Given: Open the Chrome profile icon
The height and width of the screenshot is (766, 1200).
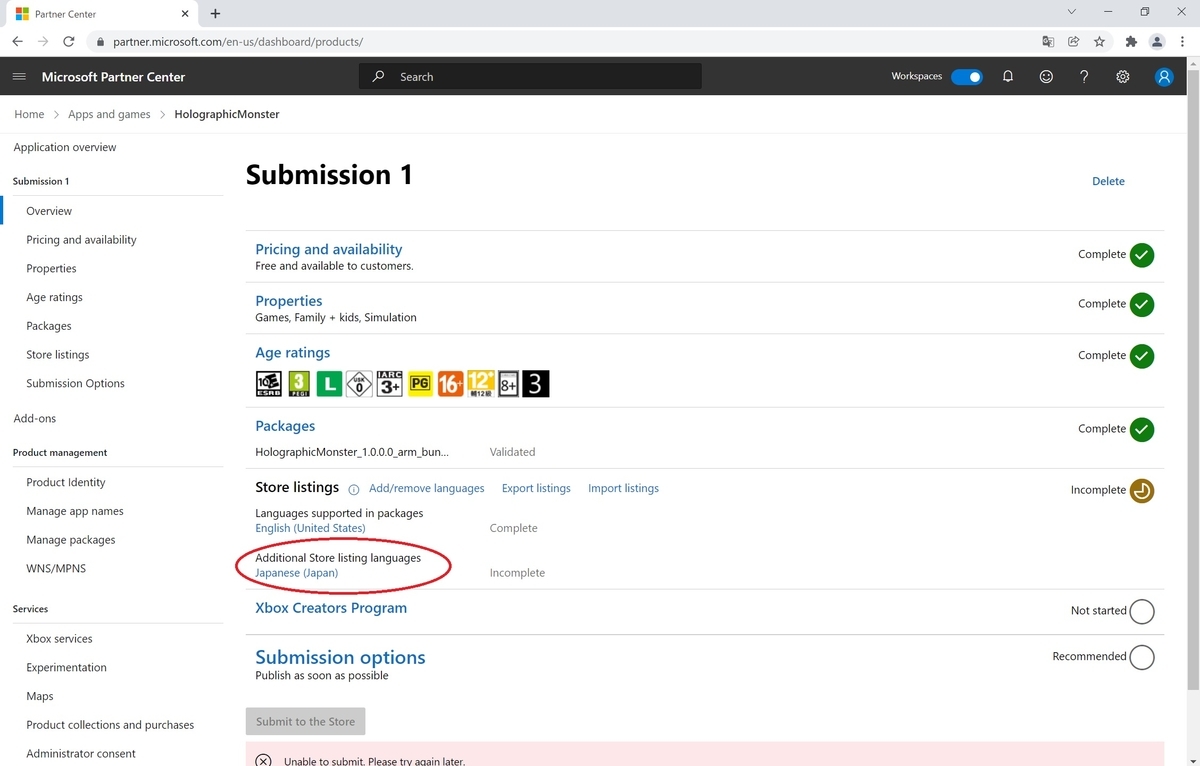Looking at the screenshot, I should [1157, 42].
